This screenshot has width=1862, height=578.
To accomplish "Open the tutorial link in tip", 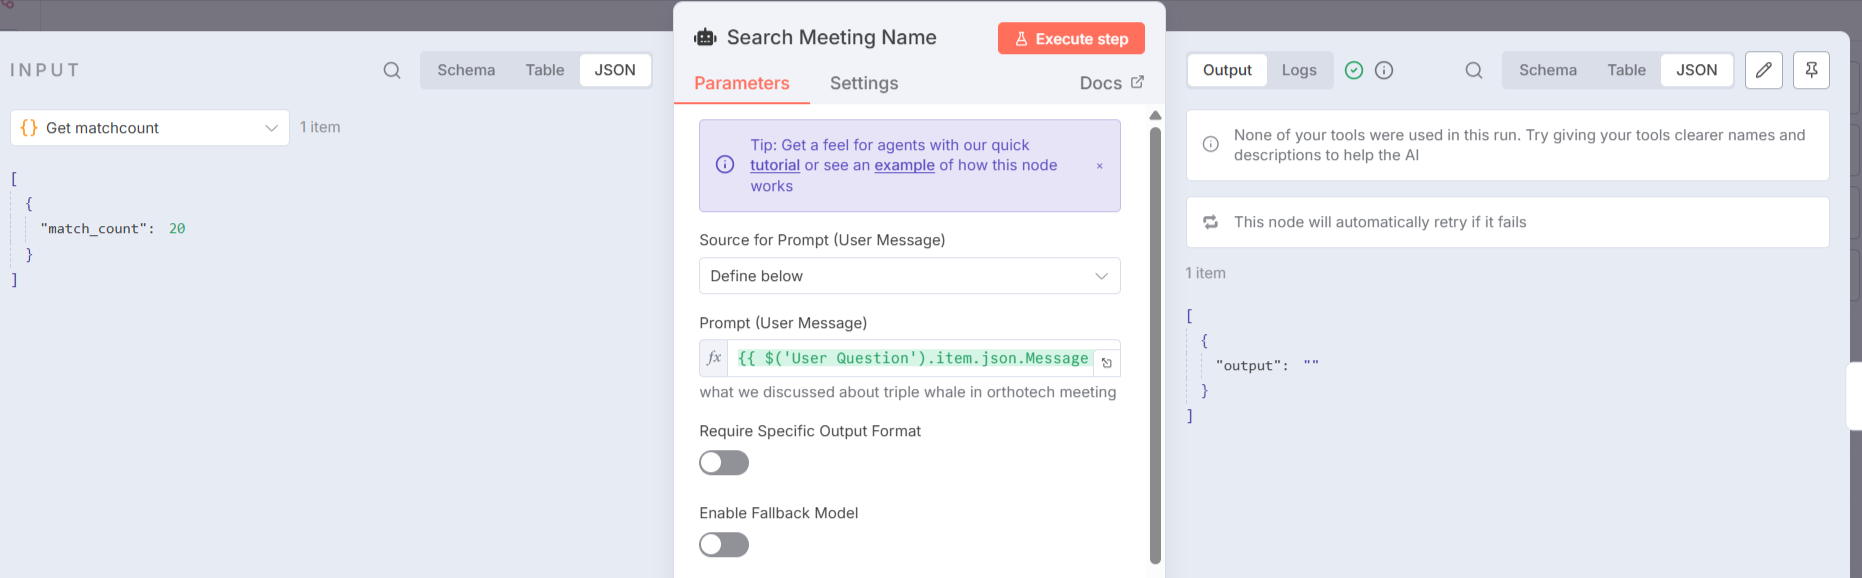I will [775, 166].
